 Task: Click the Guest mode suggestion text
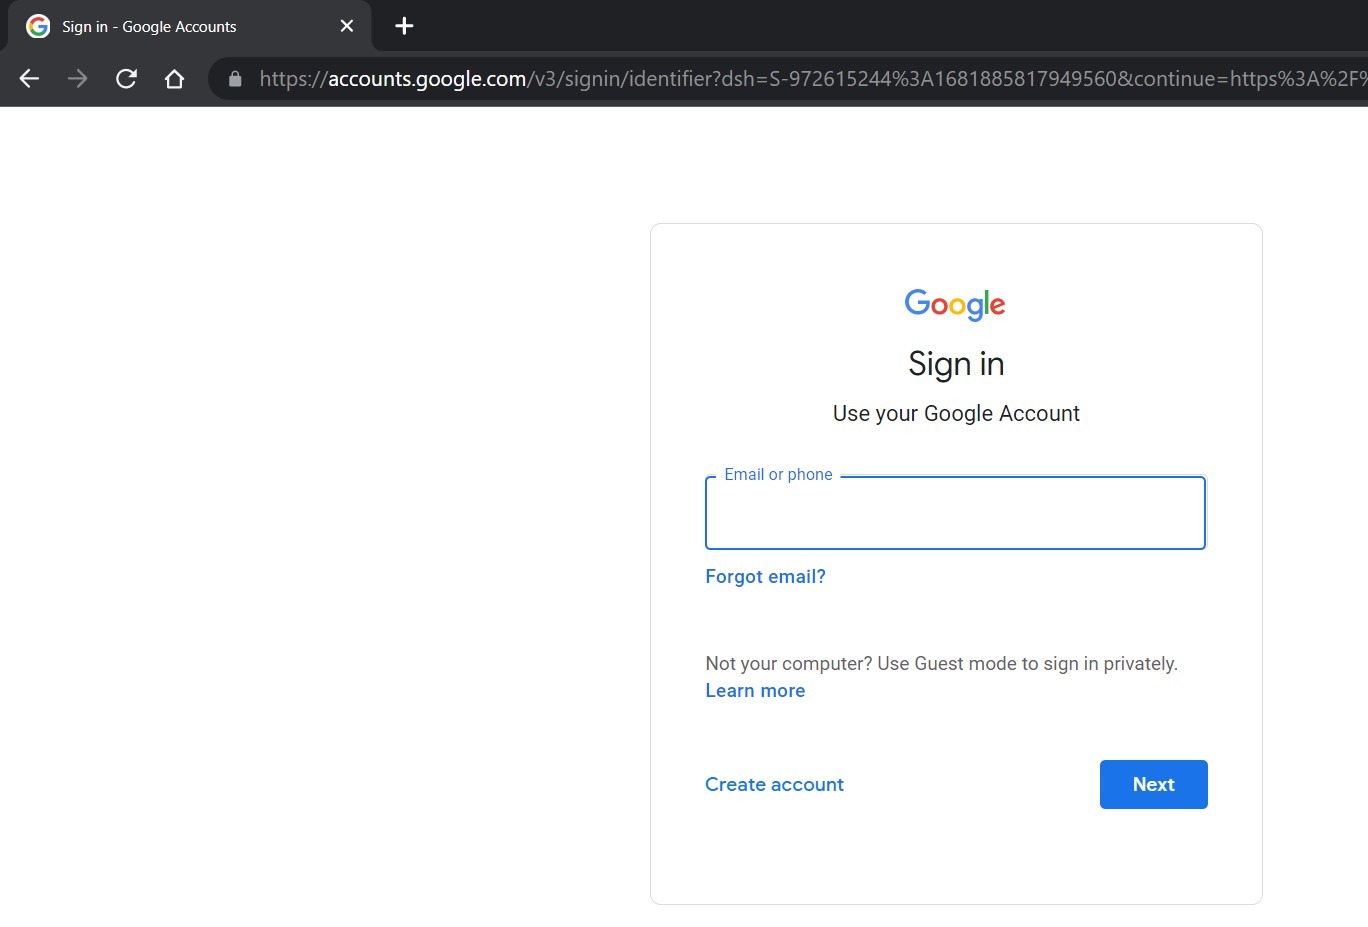click(941, 663)
